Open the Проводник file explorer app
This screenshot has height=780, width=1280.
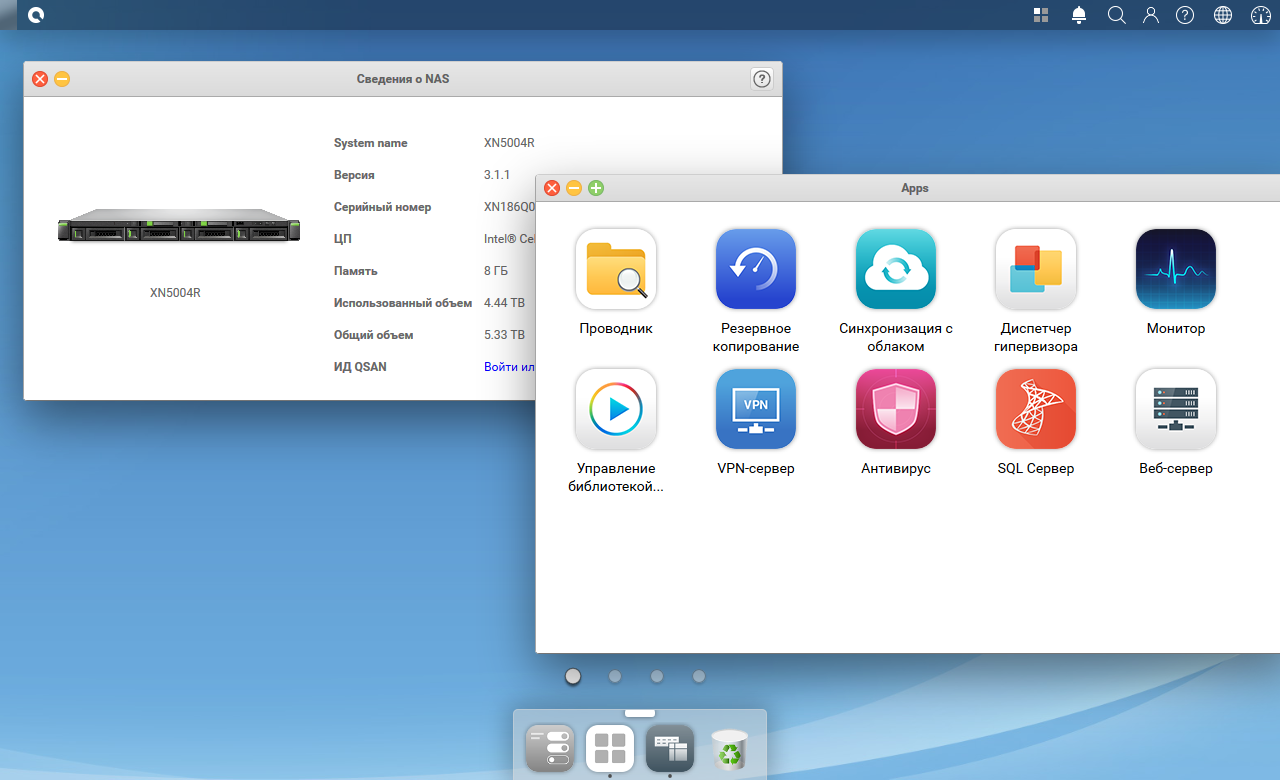pyautogui.click(x=616, y=269)
